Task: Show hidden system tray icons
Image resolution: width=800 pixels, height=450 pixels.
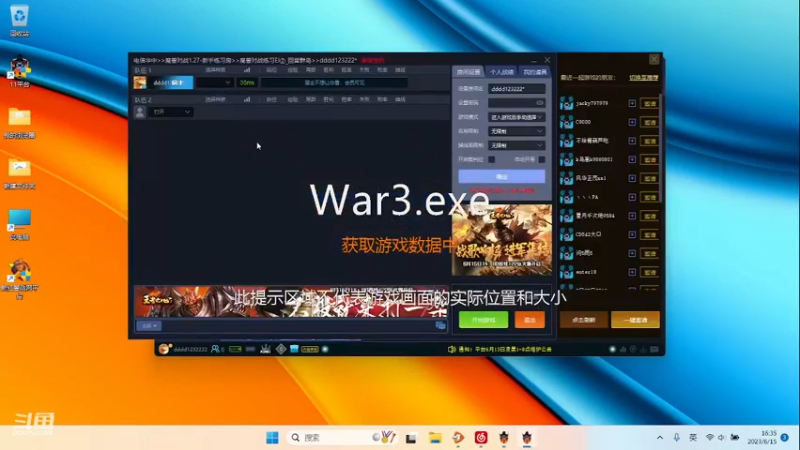Action: pyautogui.click(x=660, y=438)
